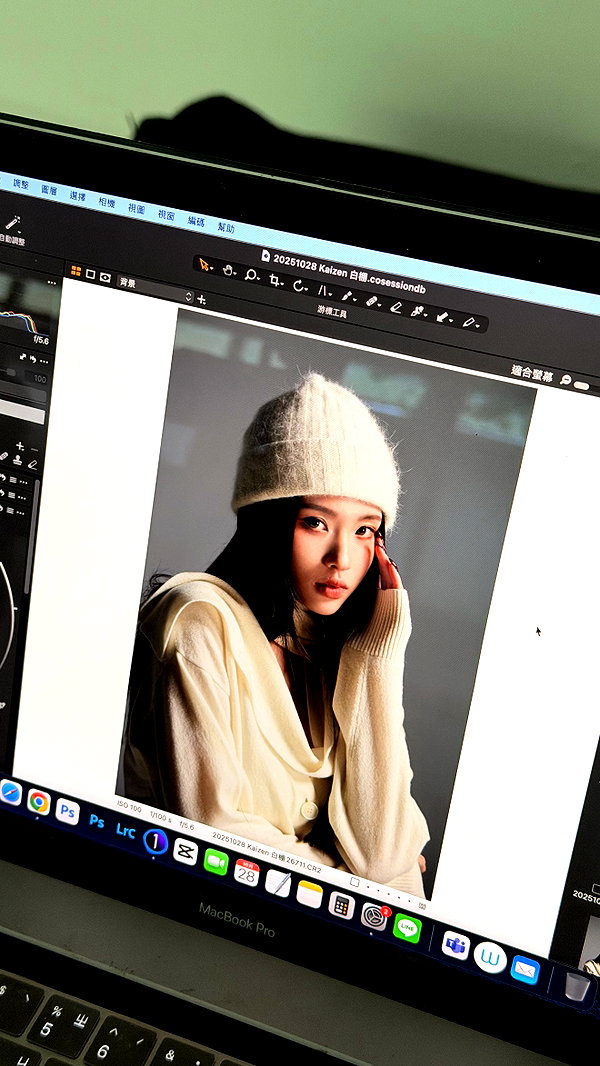This screenshot has width=600, height=1066.
Task: Select the left panel eraser mask icon
Action: [x=32, y=464]
